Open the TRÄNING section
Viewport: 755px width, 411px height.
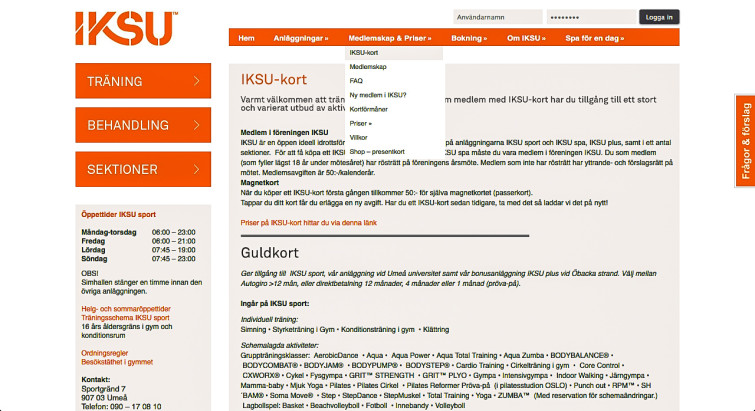(x=143, y=81)
